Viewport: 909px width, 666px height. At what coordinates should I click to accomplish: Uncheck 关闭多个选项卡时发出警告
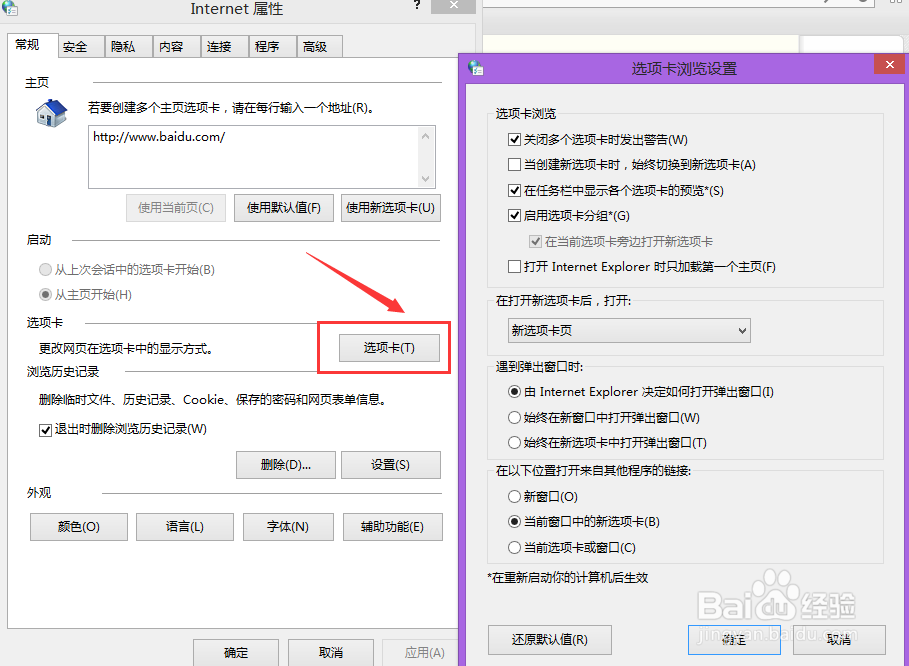[515, 139]
